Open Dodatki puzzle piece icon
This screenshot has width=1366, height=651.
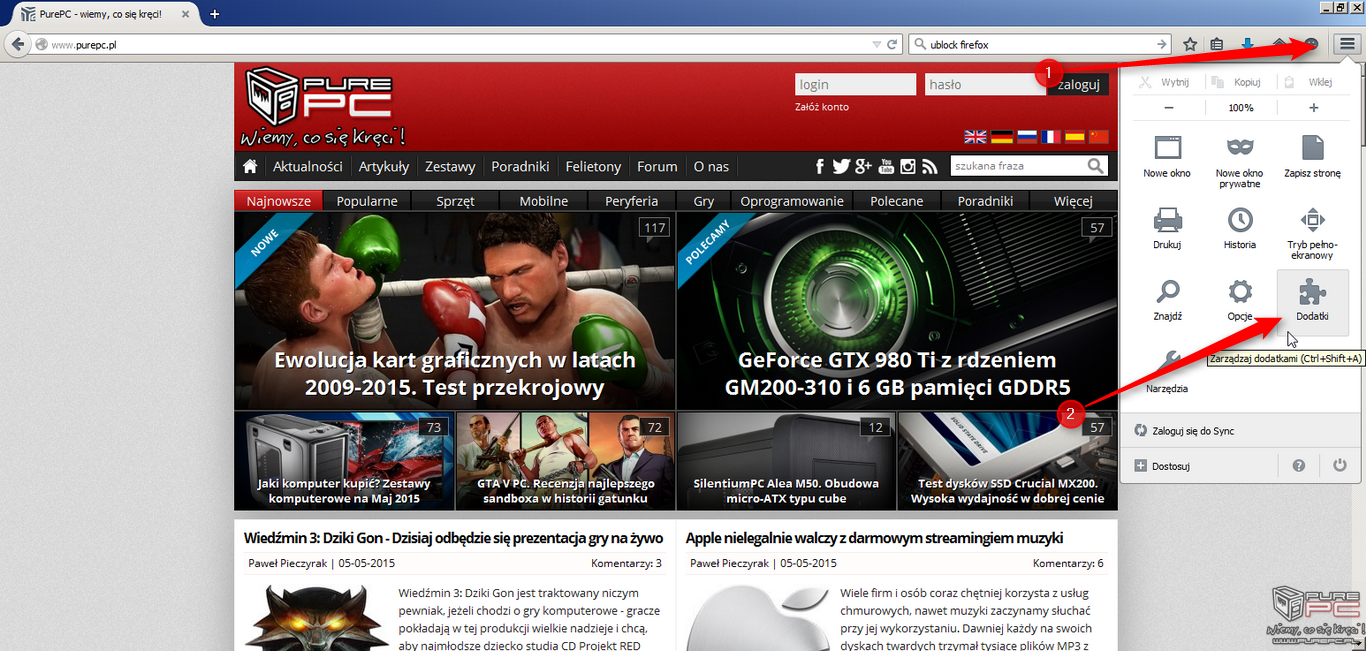click(x=1312, y=291)
